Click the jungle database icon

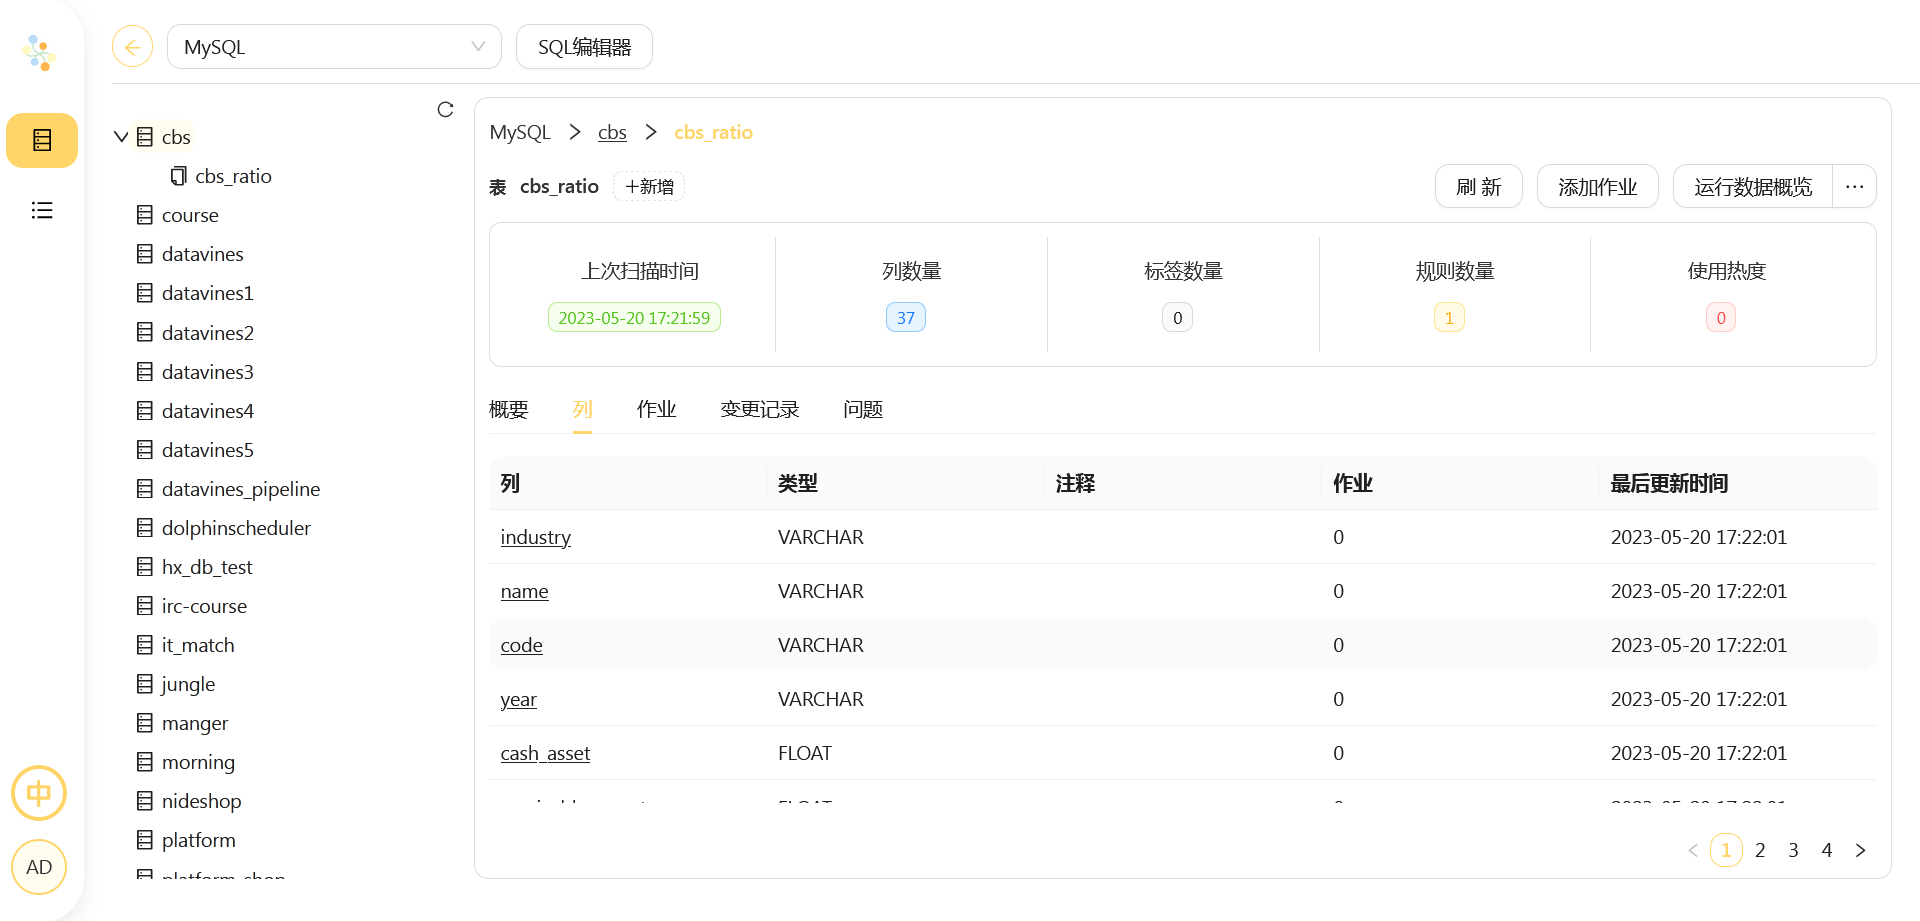[145, 684]
